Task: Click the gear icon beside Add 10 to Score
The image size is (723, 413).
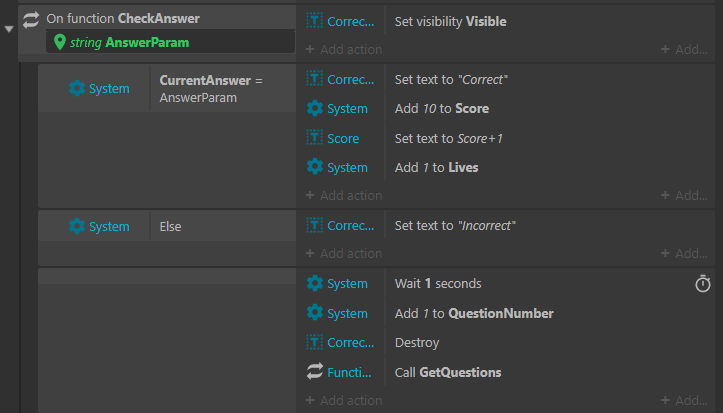Action: (314, 108)
